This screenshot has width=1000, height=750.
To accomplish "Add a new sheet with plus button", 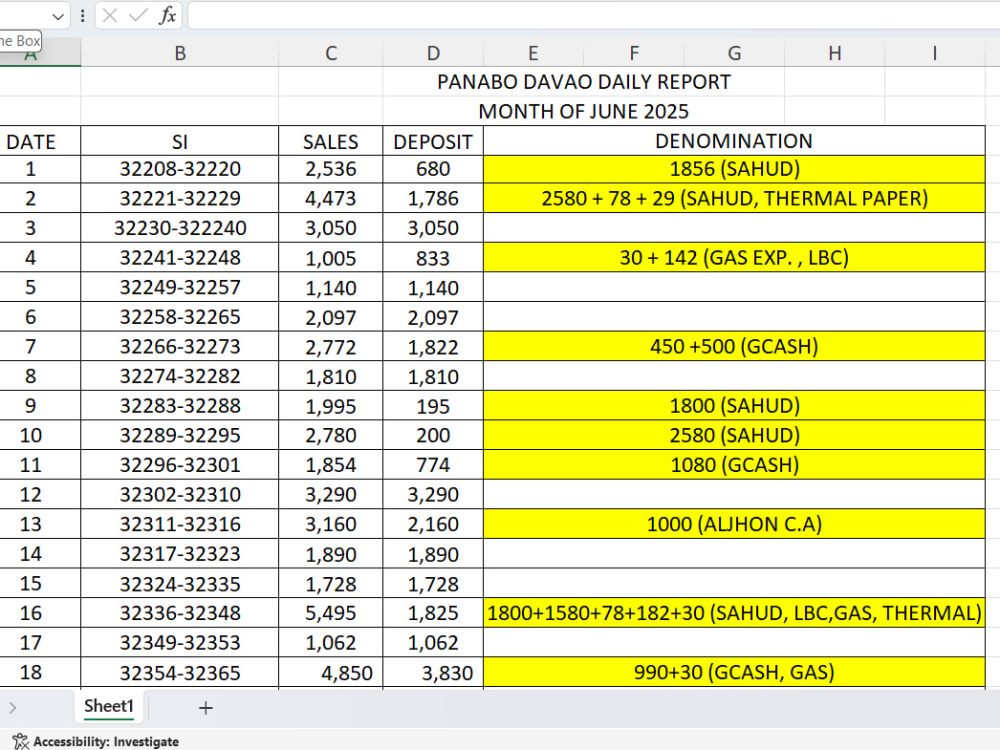I will pyautogui.click(x=205, y=708).
